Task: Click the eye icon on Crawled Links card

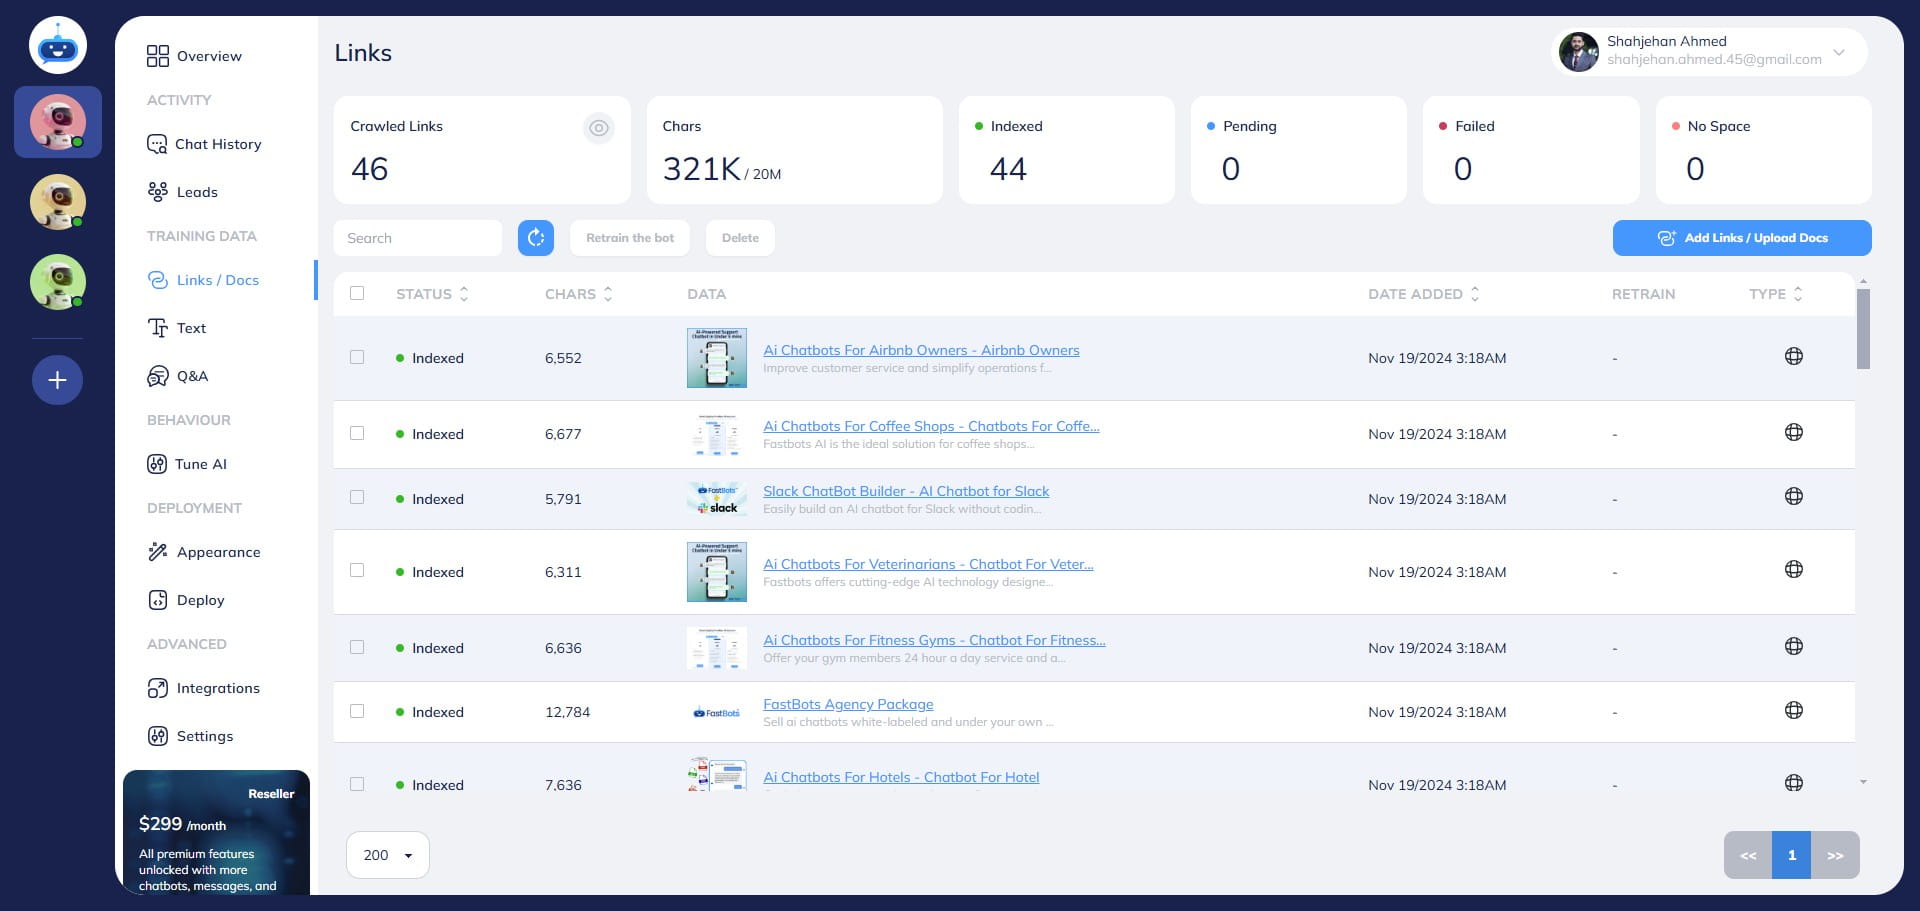Action: (x=599, y=128)
